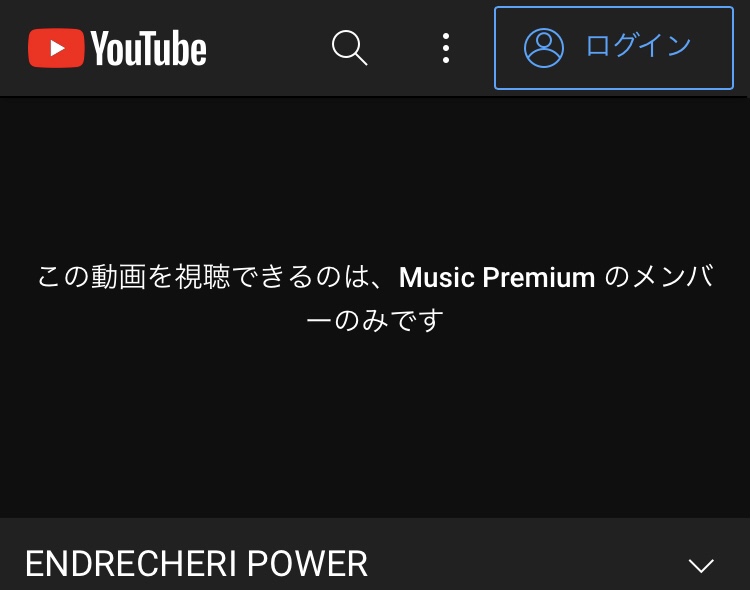The height and width of the screenshot is (590, 750).
Task: Tap the search icon beside YouTube logo
Action: (350, 48)
